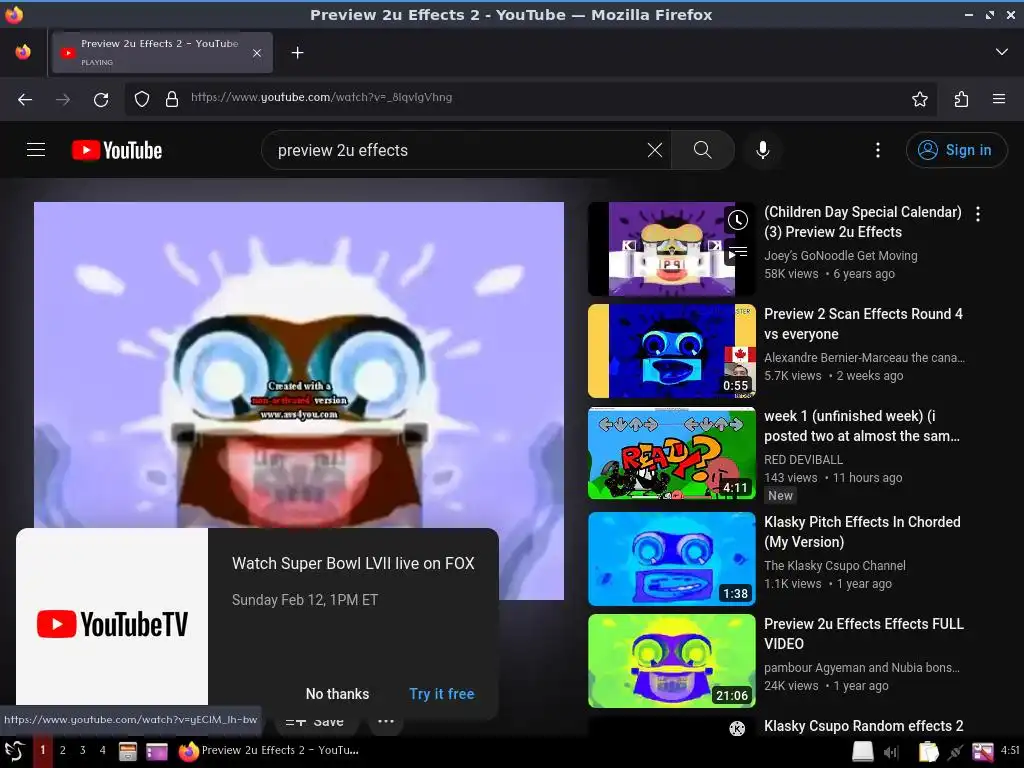This screenshot has width=1024, height=768.
Task: Open the terminal icon in the taskbar
Action: click(157, 751)
